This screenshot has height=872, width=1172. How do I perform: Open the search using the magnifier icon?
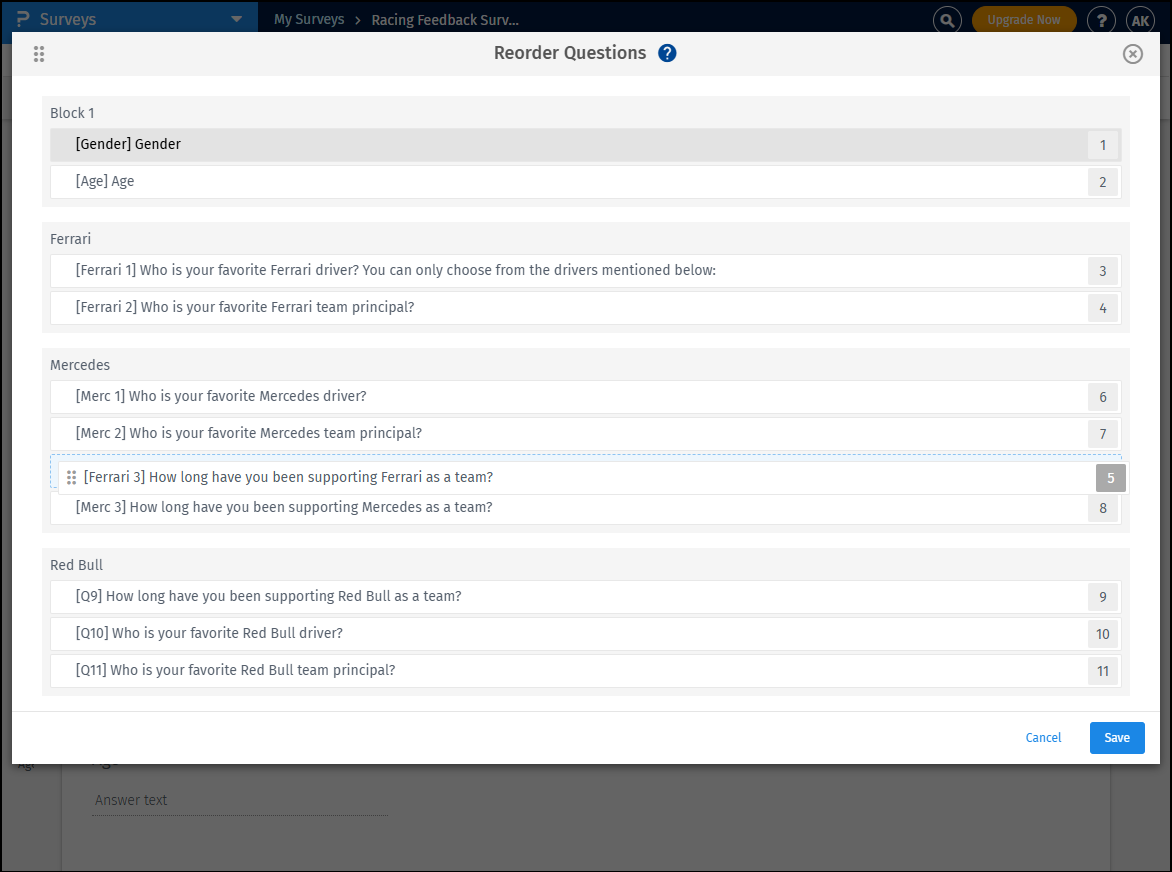[x=947, y=19]
